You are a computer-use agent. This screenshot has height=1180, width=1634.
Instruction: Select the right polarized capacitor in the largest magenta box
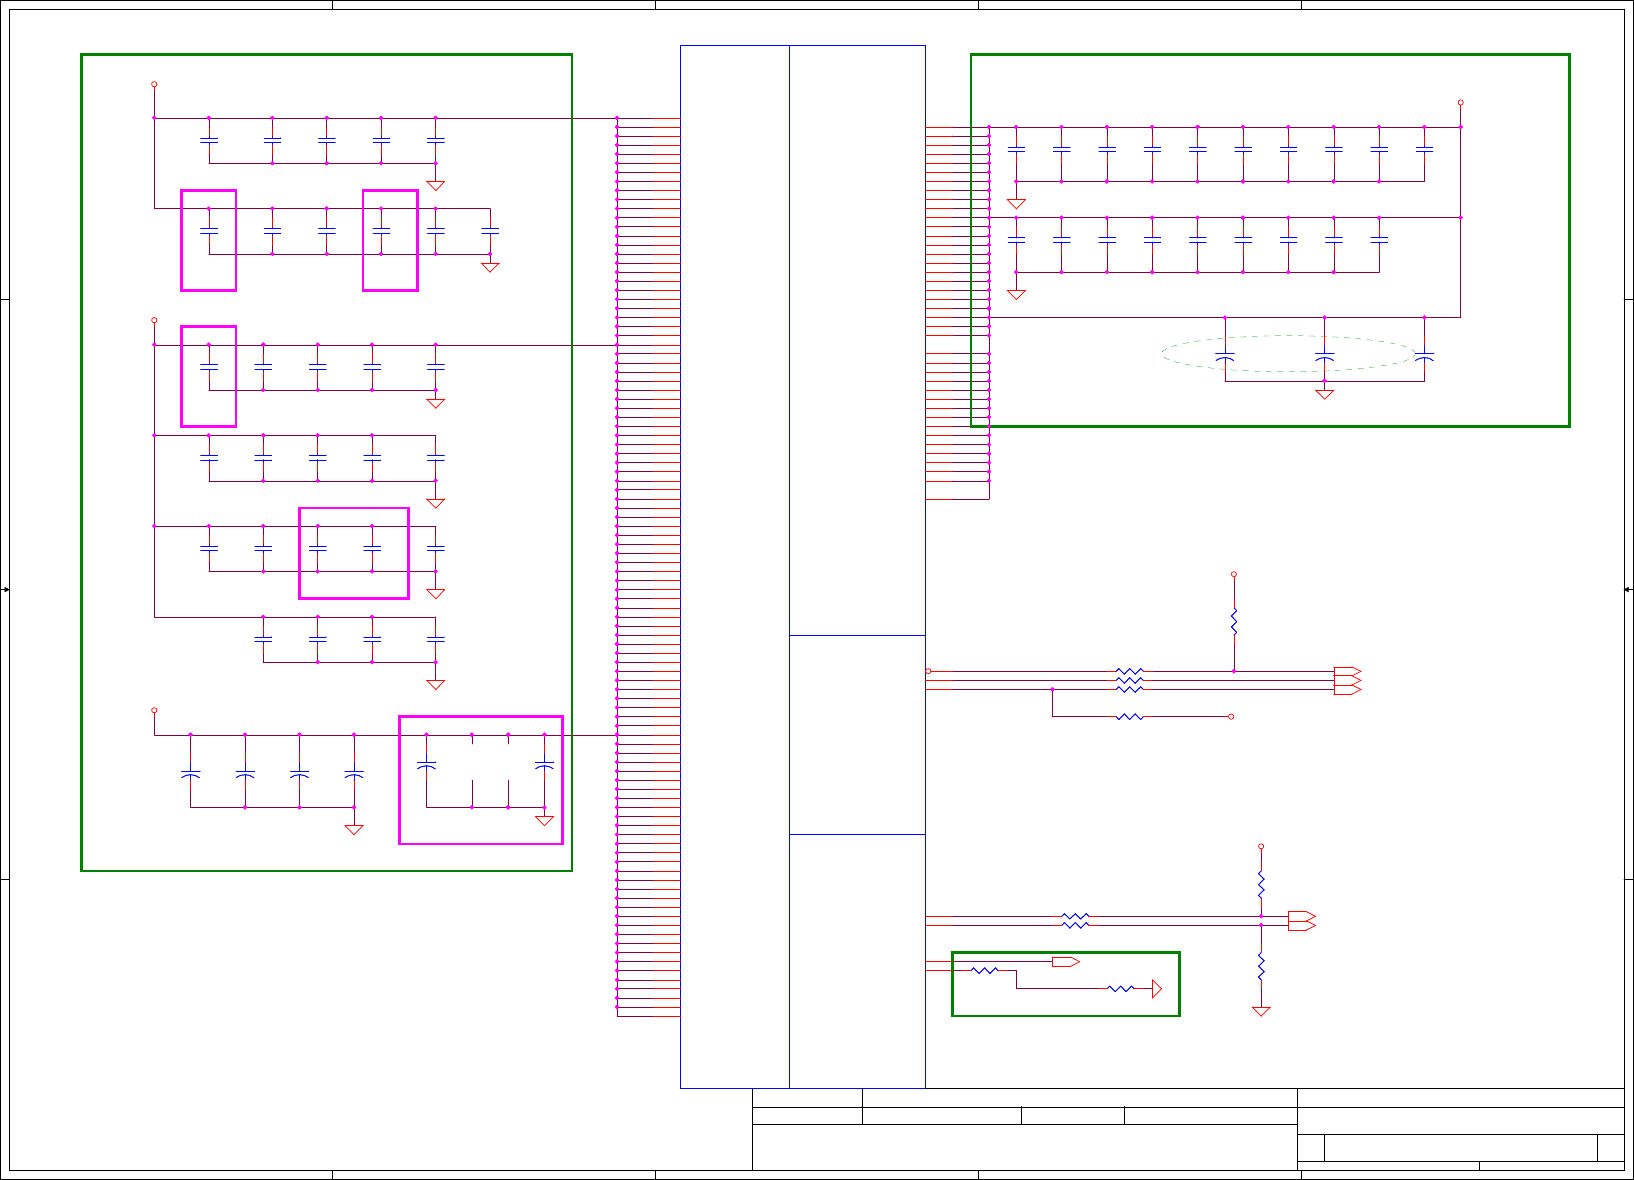click(x=544, y=765)
